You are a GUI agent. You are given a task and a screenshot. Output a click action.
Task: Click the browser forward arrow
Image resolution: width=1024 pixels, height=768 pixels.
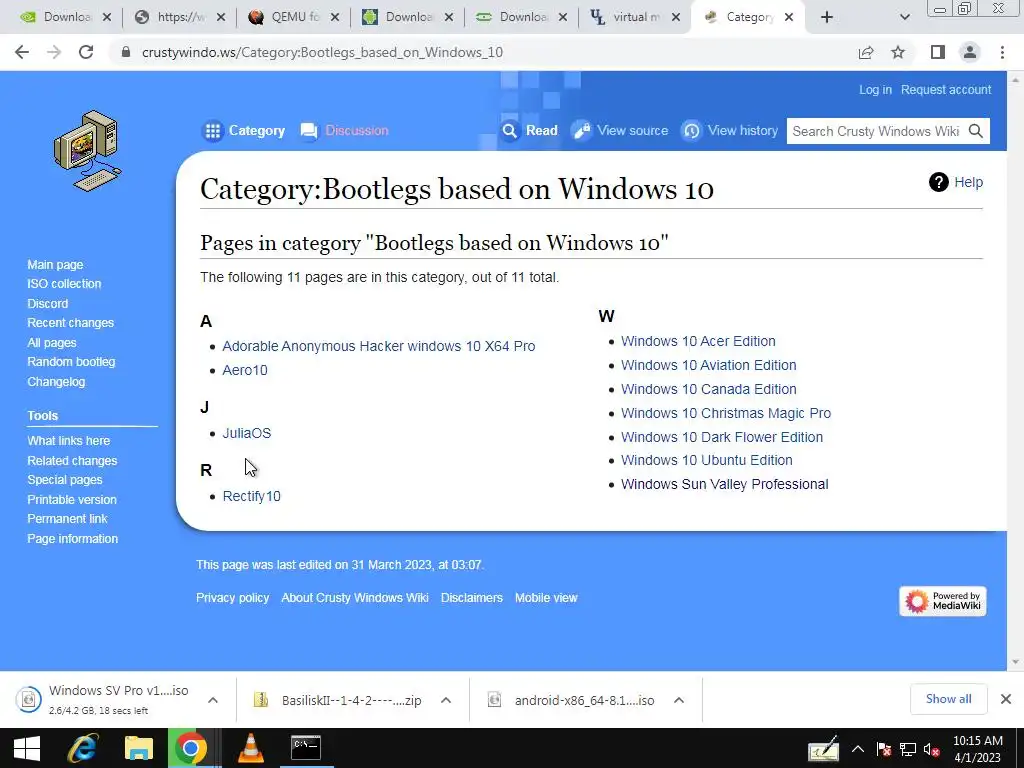pos(54,52)
